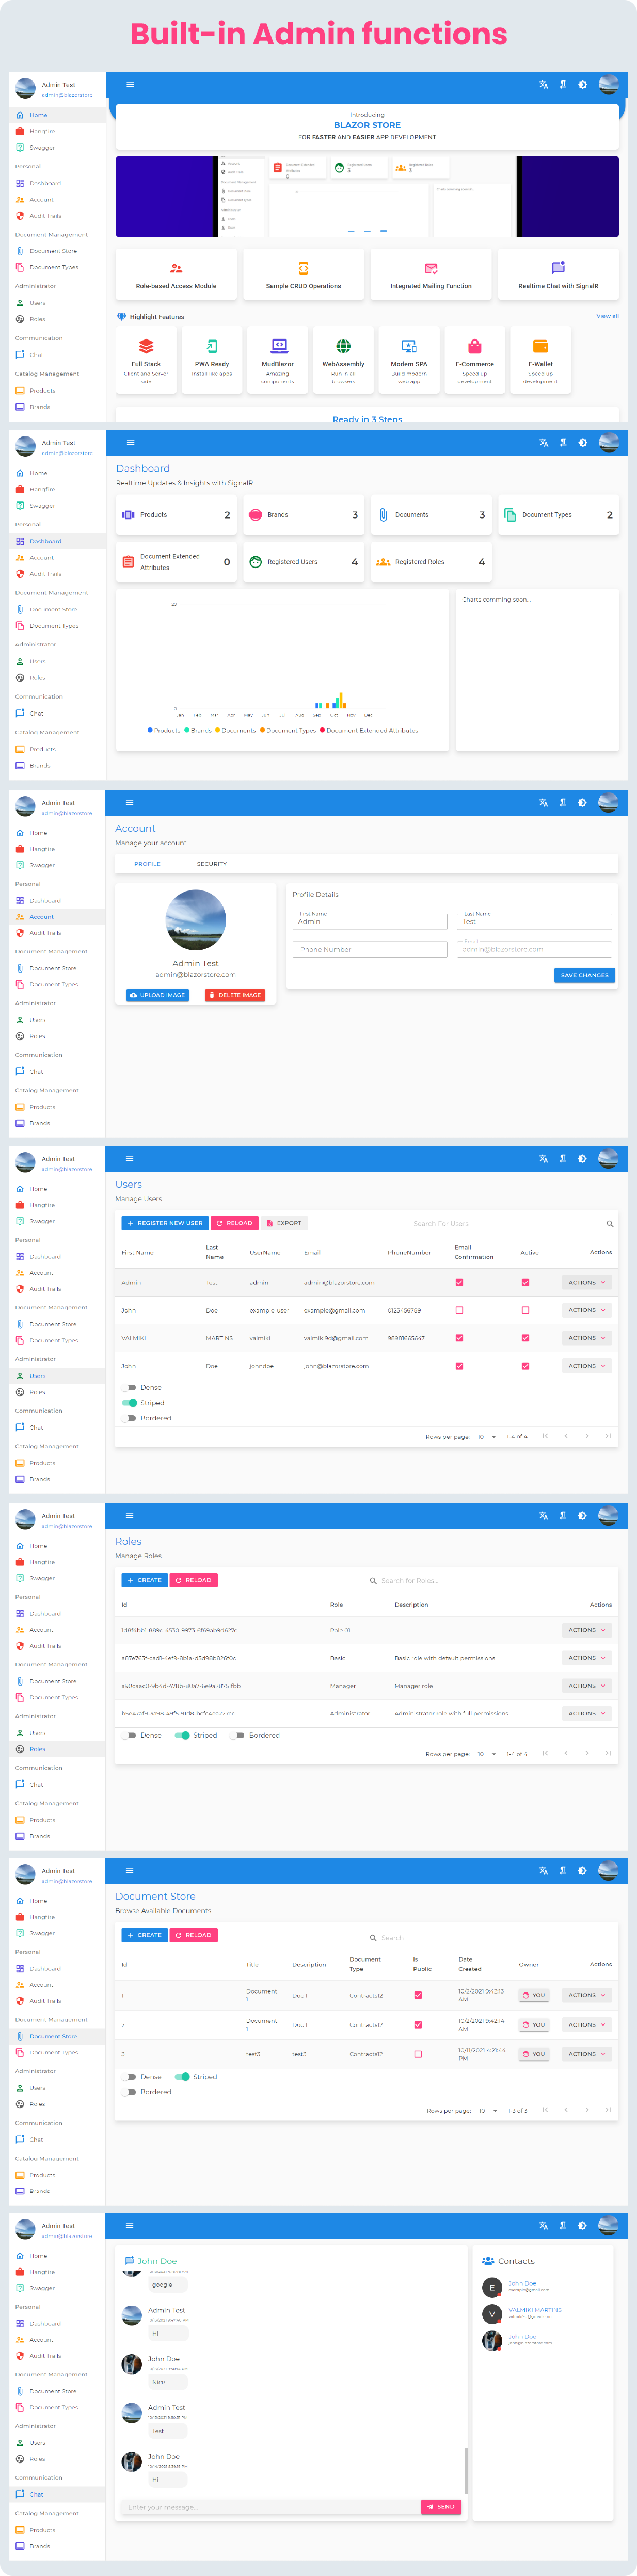
Task: Click search magnifier icon in Users table
Action: (610, 1224)
